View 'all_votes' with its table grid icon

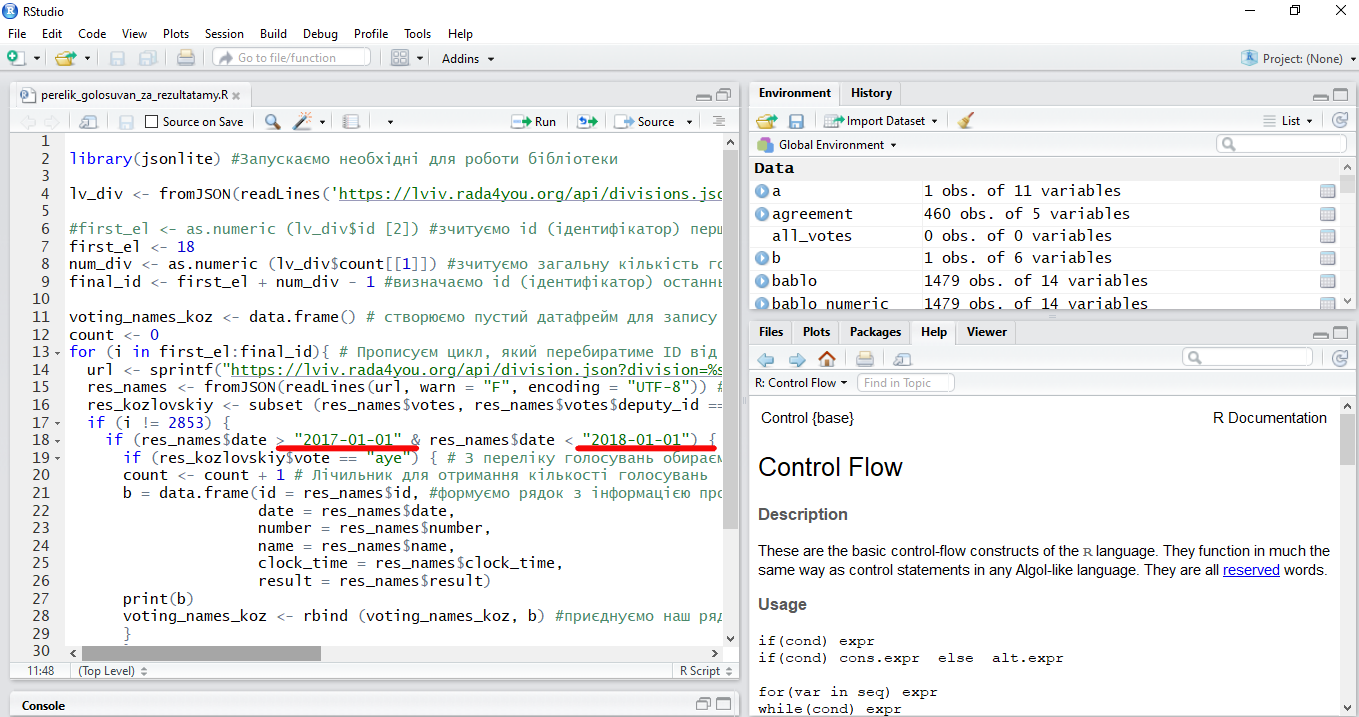pos(1327,236)
